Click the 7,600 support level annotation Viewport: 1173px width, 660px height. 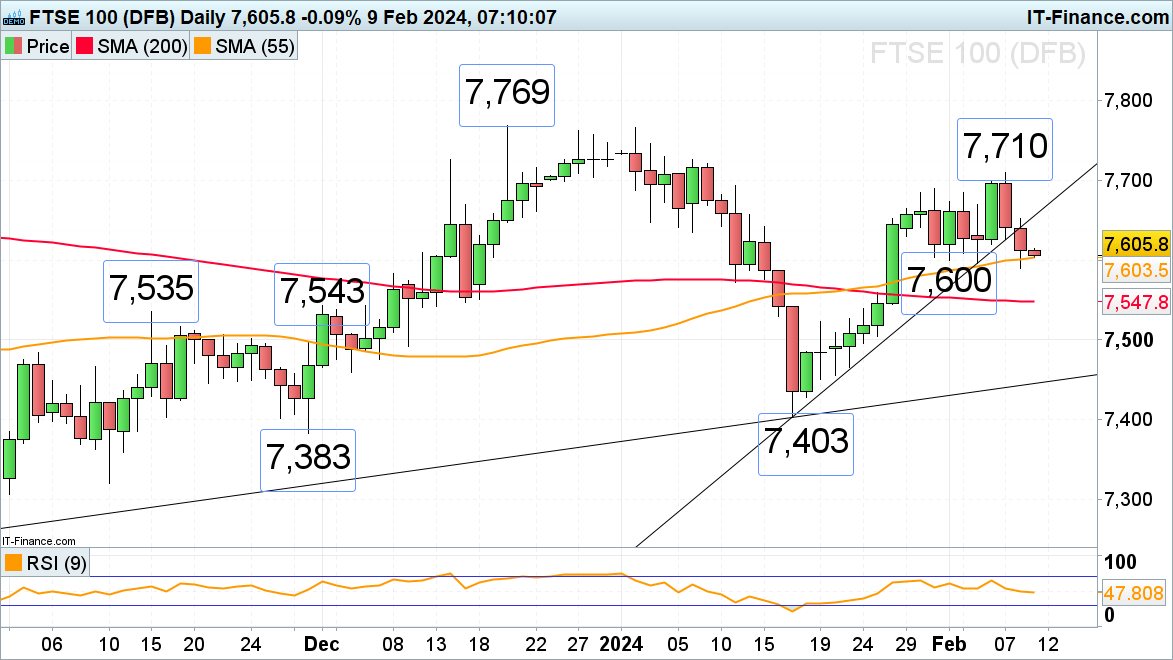pyautogui.click(x=949, y=283)
